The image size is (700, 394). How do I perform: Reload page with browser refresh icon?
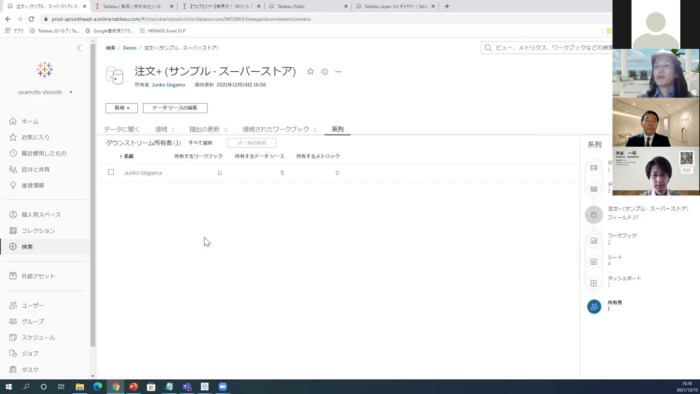[x=31, y=19]
